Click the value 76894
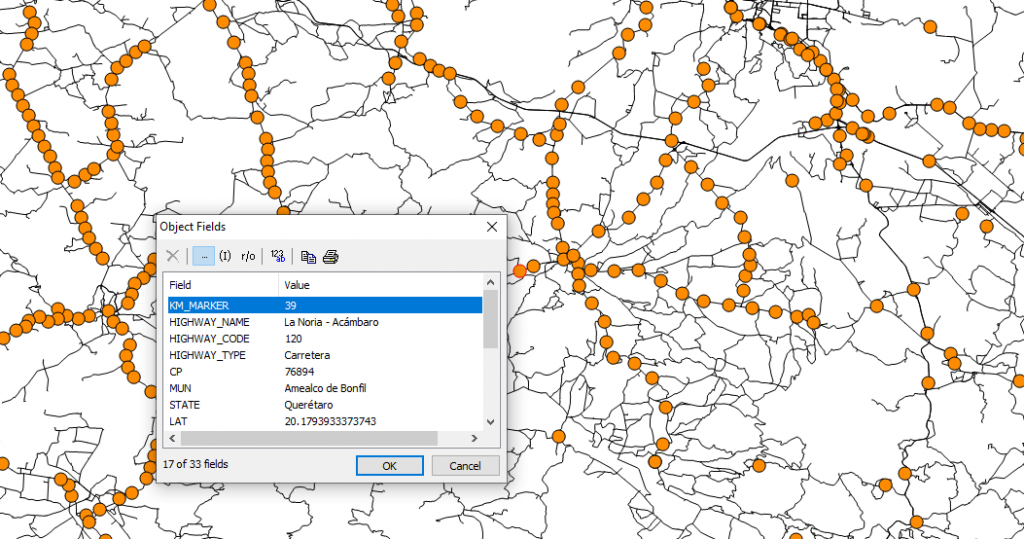Viewport: 1024px width, 539px height. 299,372
